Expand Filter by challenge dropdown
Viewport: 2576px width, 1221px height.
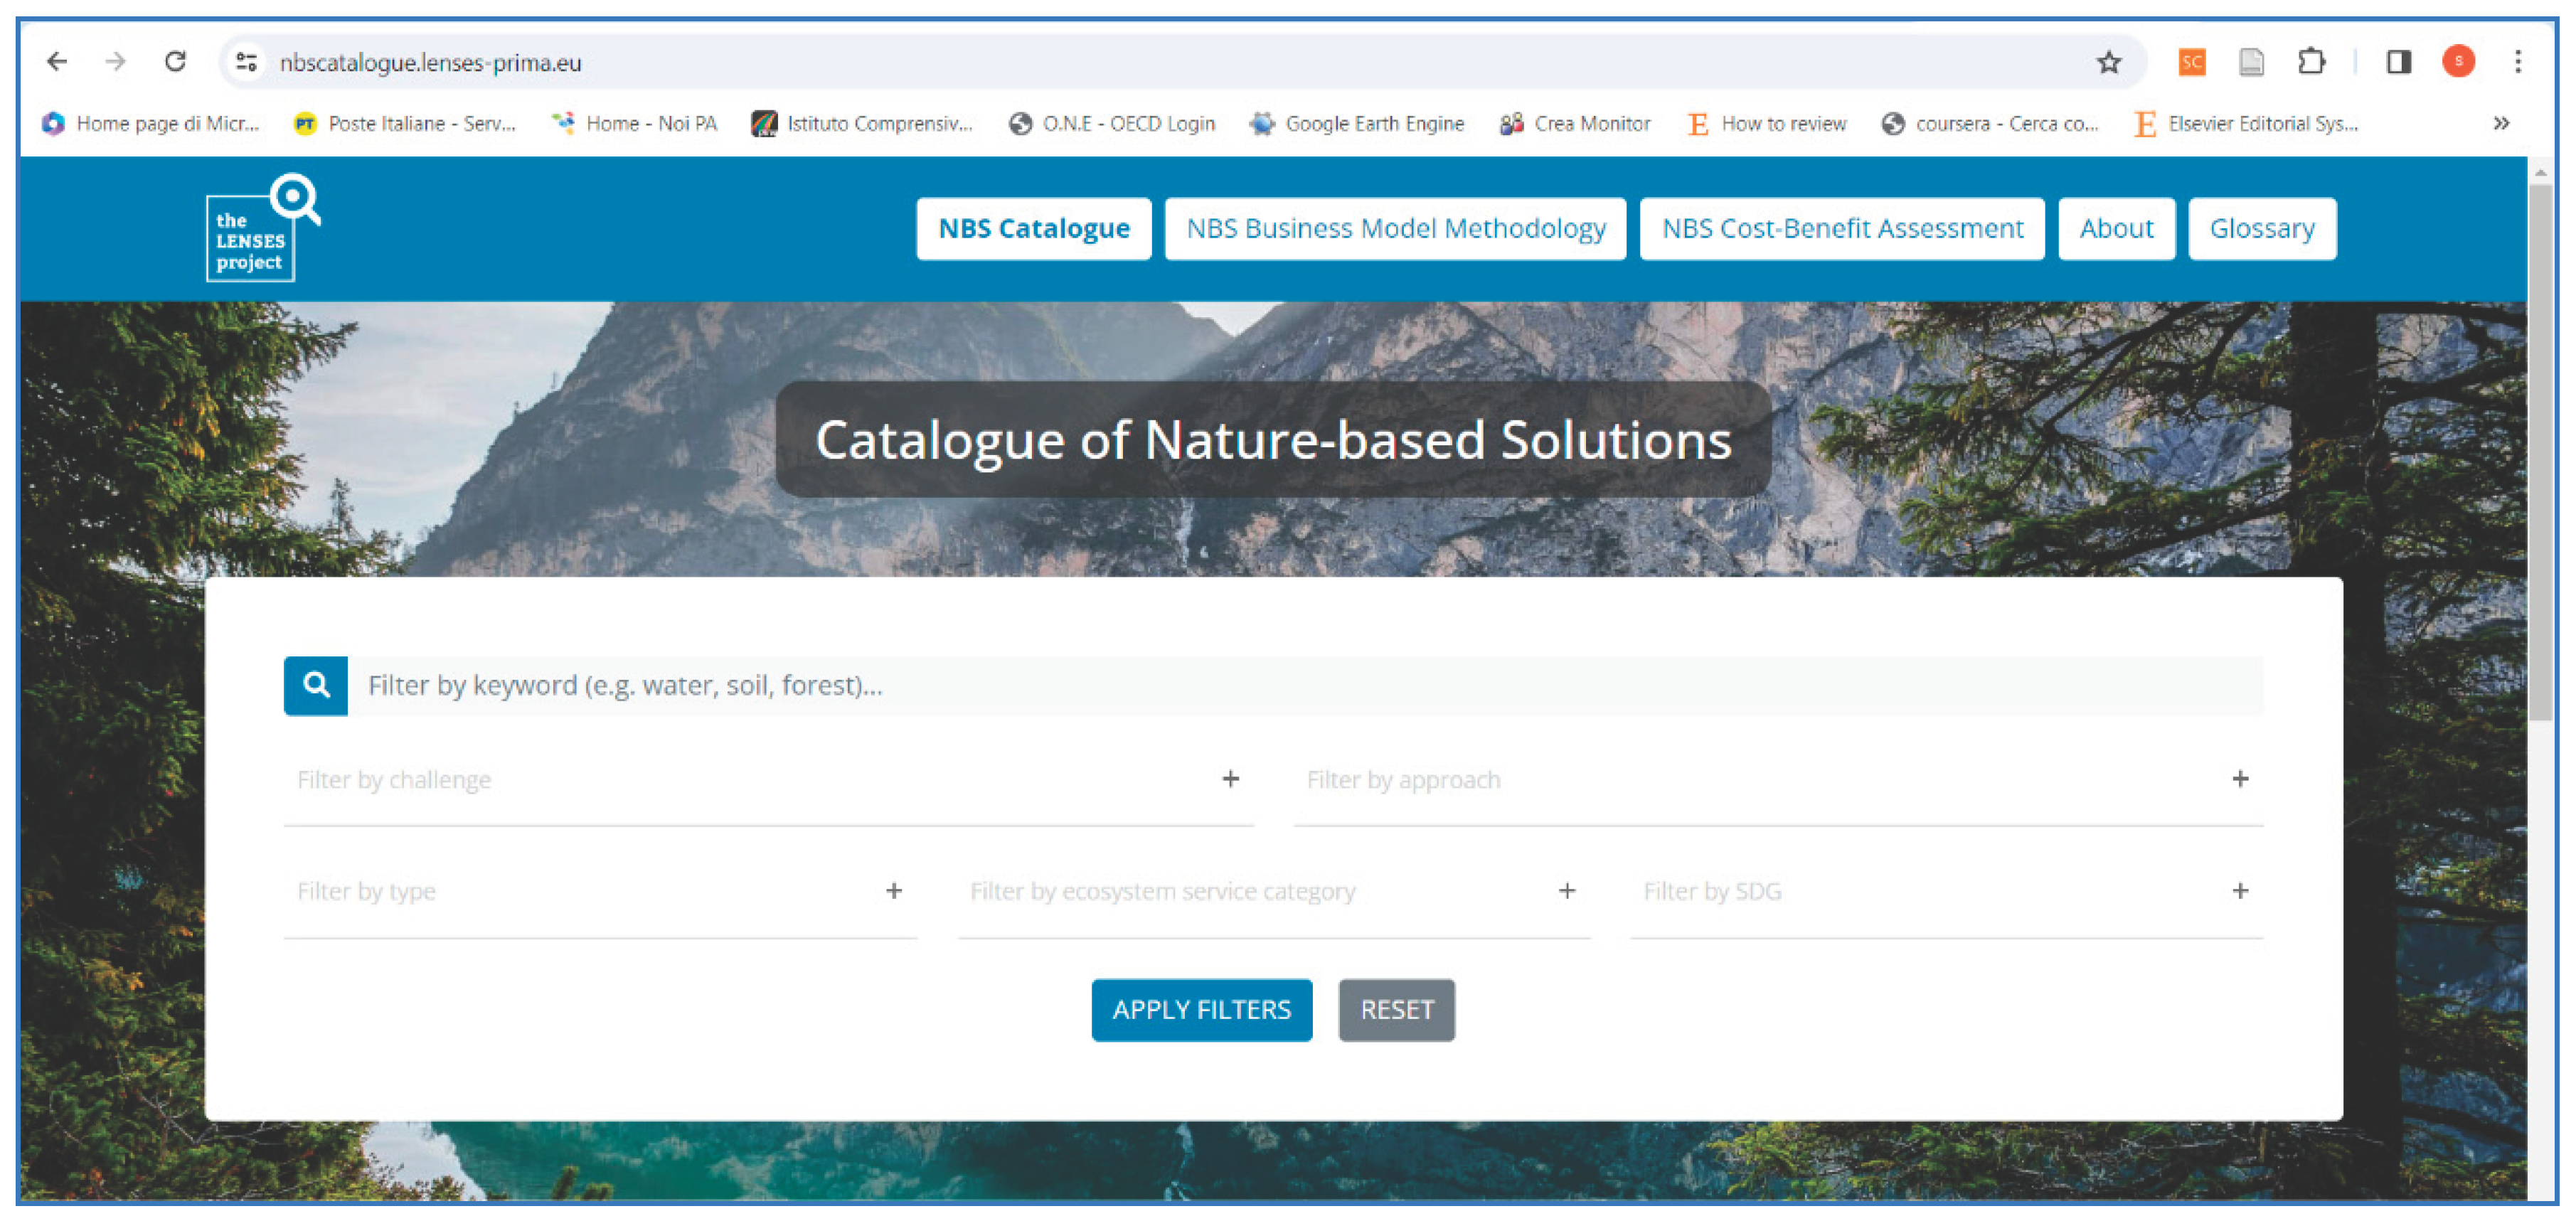1230,779
